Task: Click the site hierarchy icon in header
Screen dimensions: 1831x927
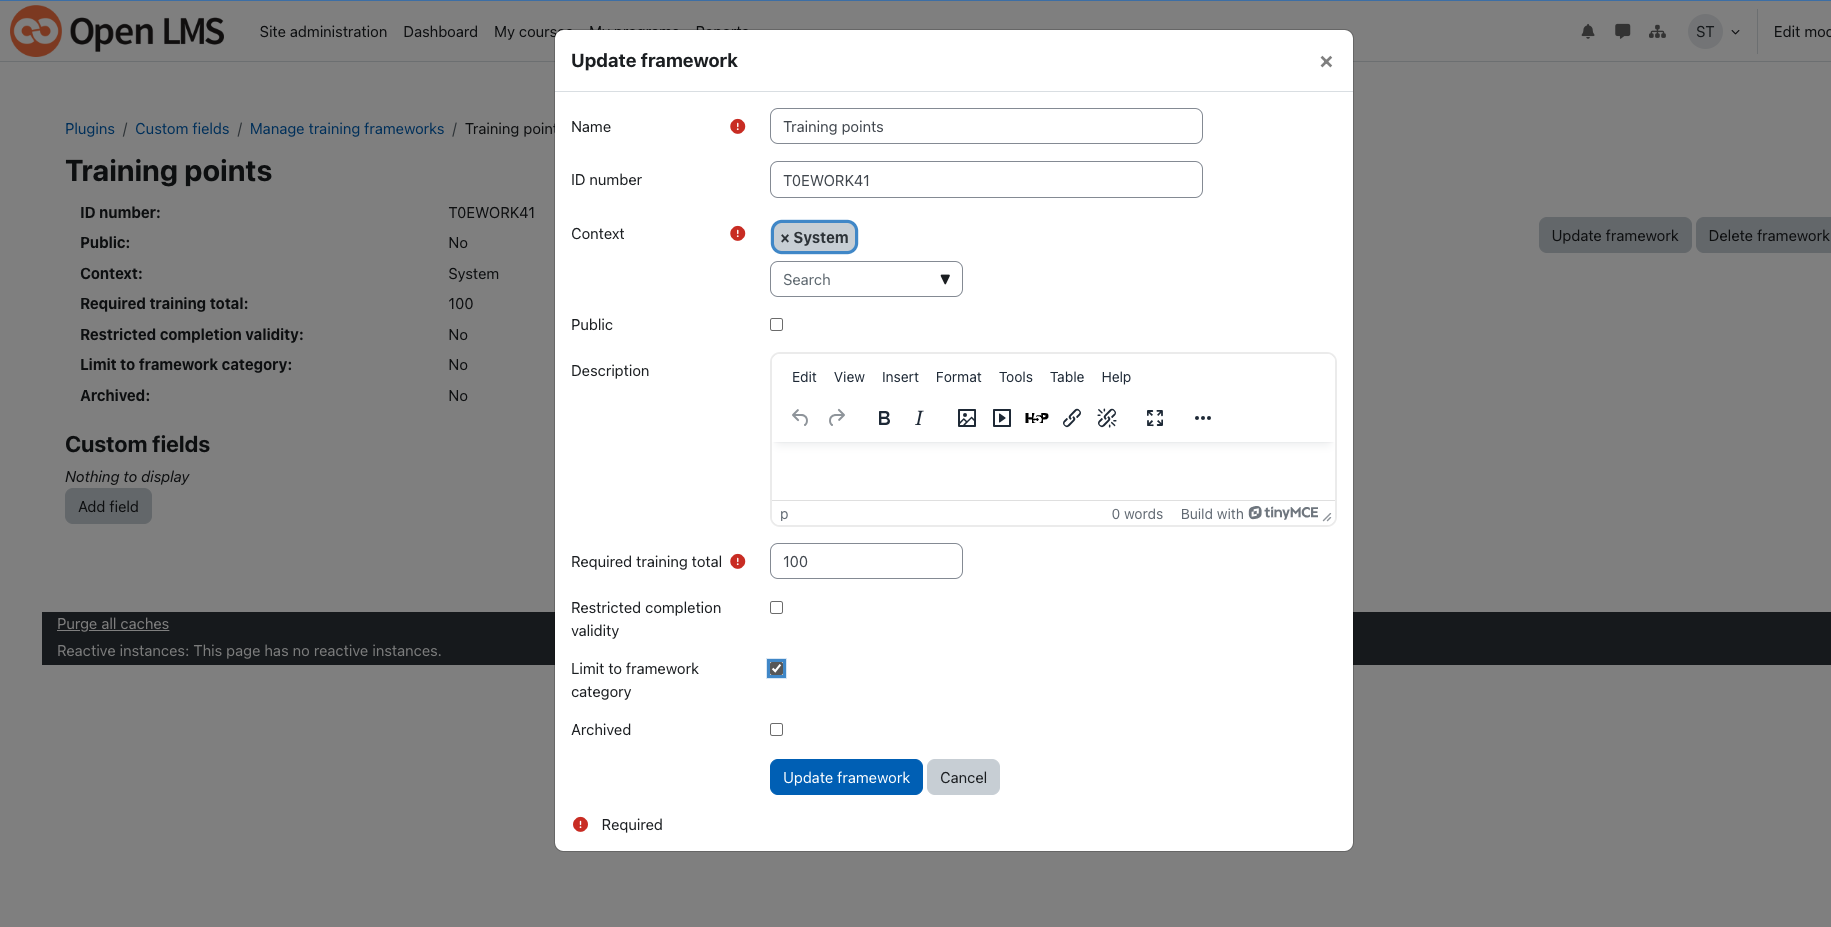Action: [1658, 32]
